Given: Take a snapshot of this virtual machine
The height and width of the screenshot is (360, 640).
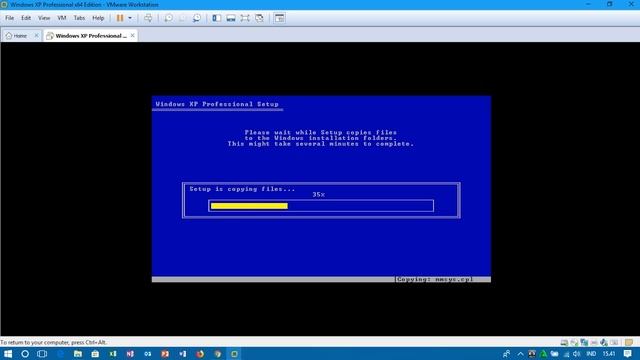Looking at the screenshot, I should pyautogui.click(x=168, y=18).
